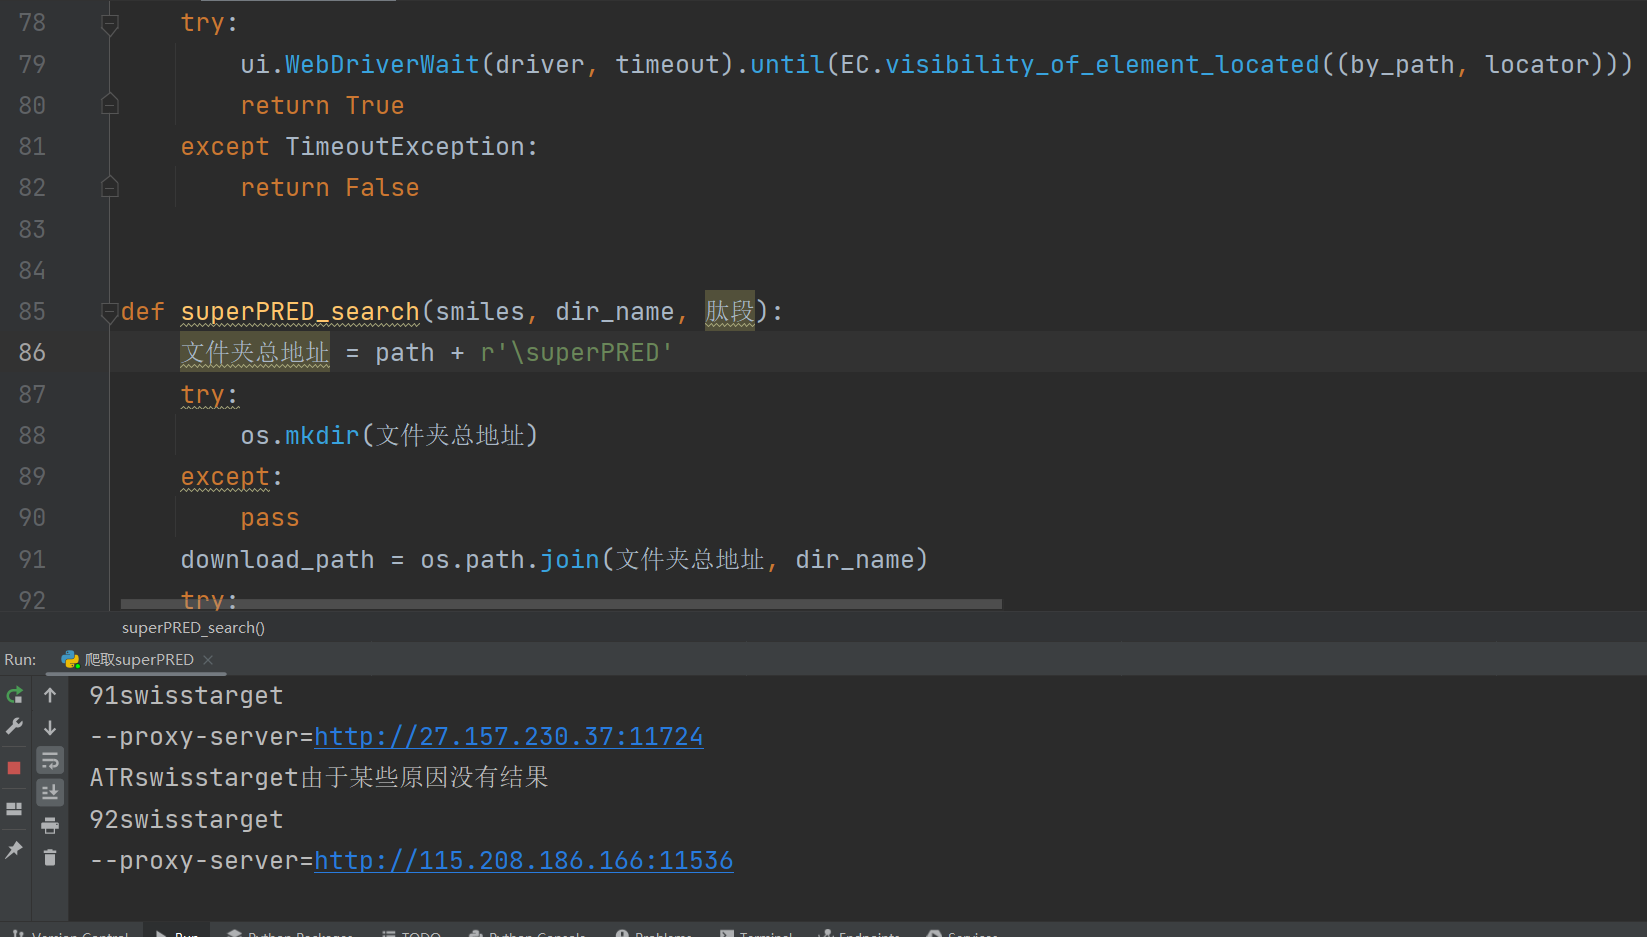
Task: Click TimeoutException on line 81
Action: click(405, 147)
